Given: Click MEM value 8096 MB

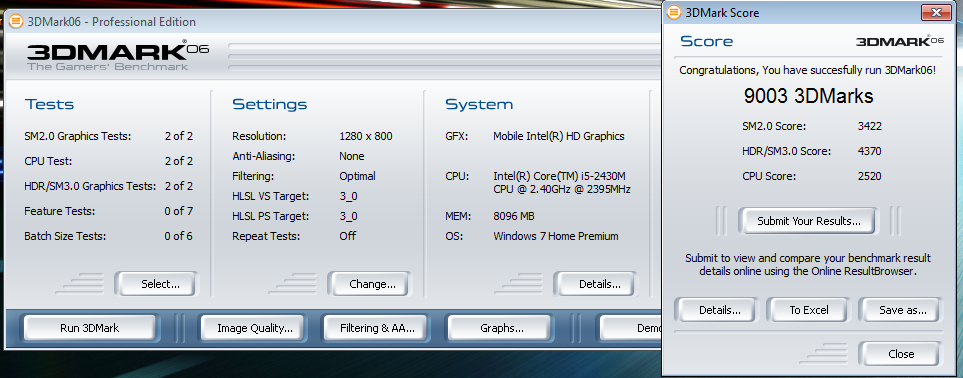Looking at the screenshot, I should pos(513,216).
